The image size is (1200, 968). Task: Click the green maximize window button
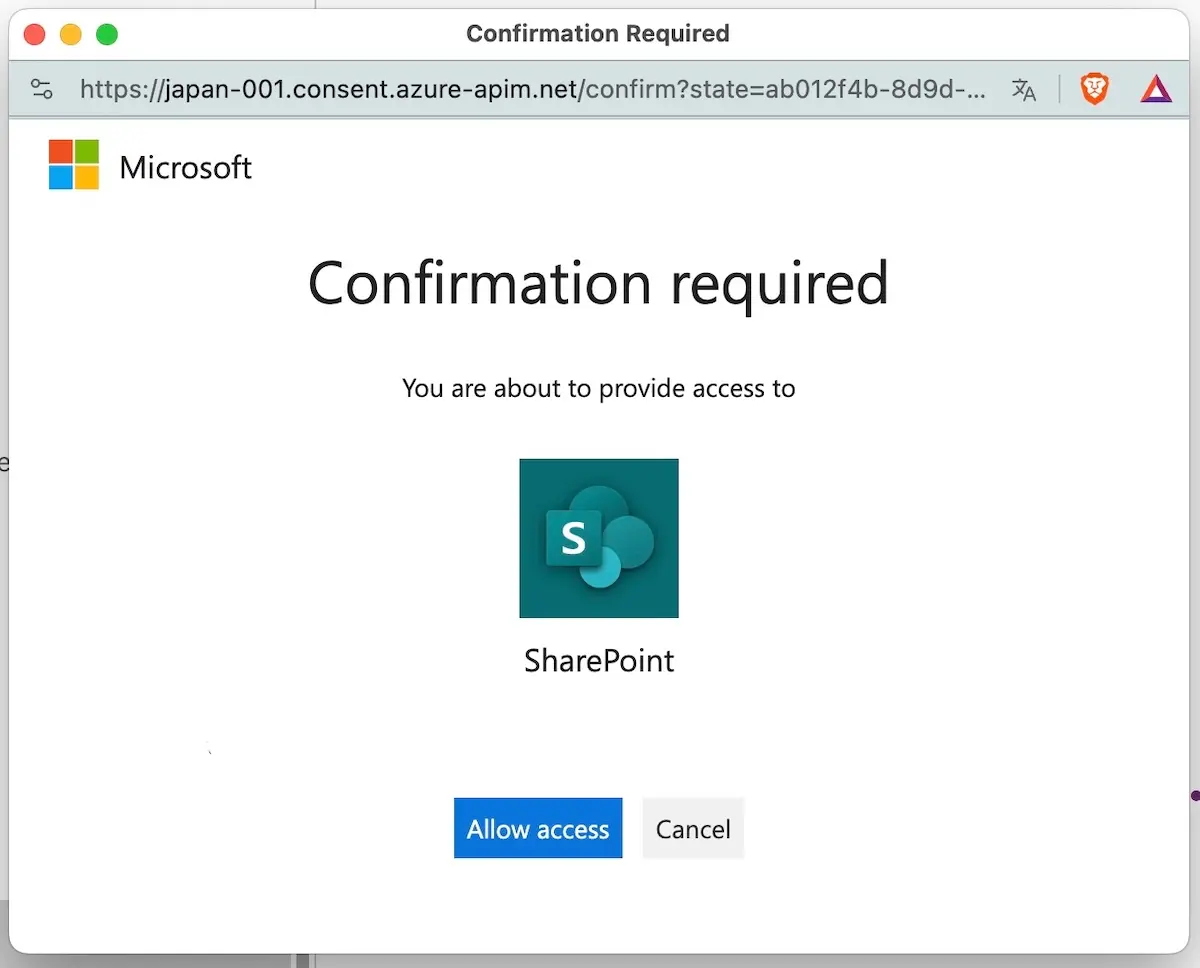coord(107,34)
